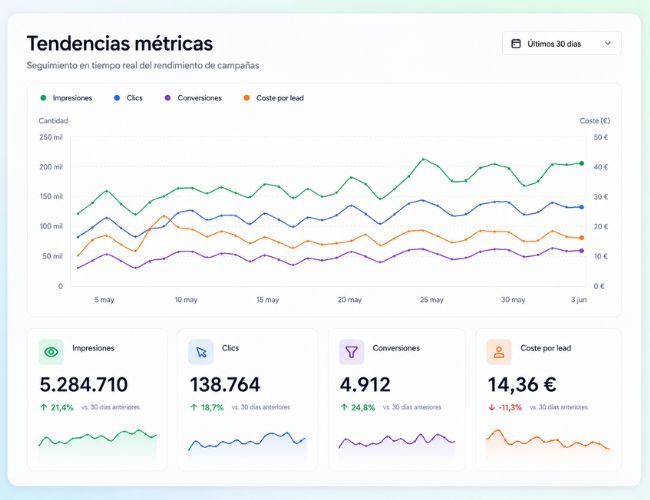Click the green up arrow beside 21,4%
This screenshot has height=500, width=650.
(44, 407)
